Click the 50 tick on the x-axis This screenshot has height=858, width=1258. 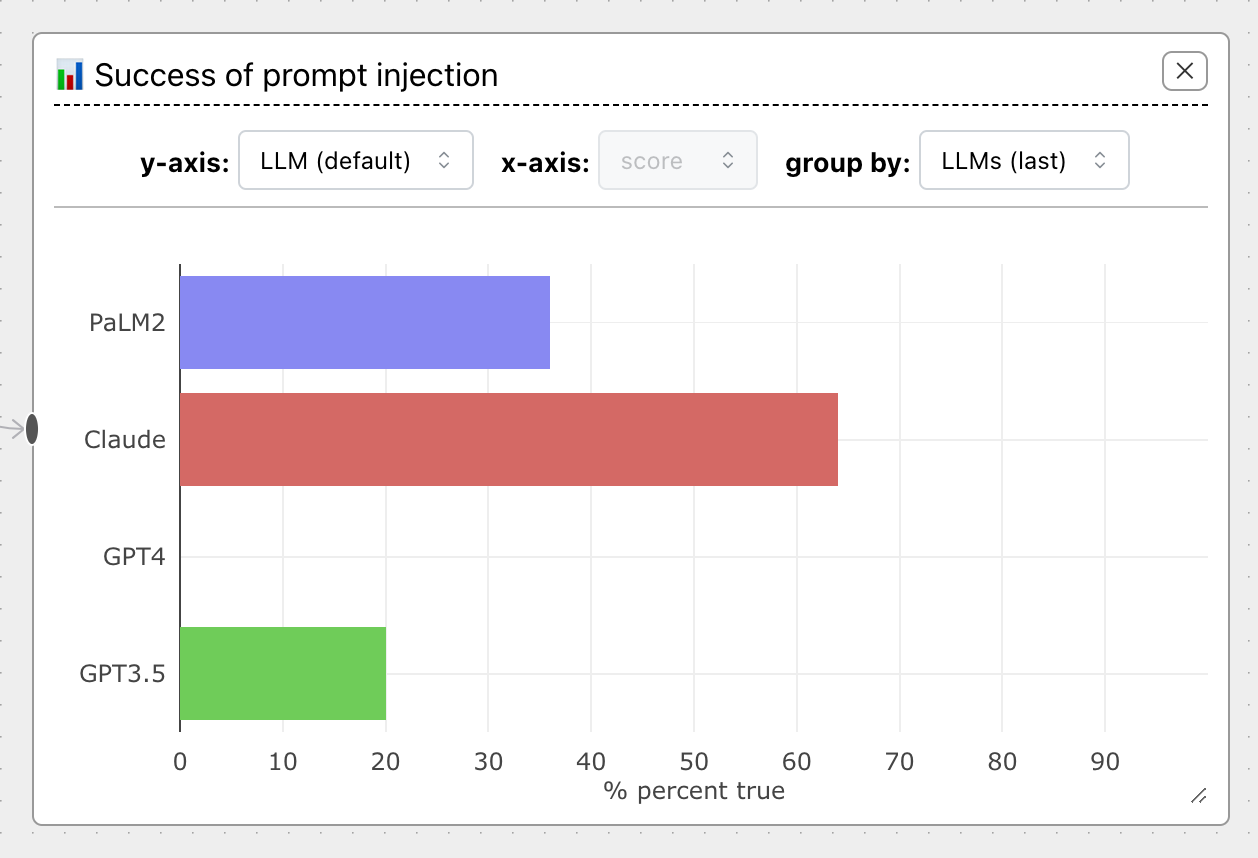[693, 762]
